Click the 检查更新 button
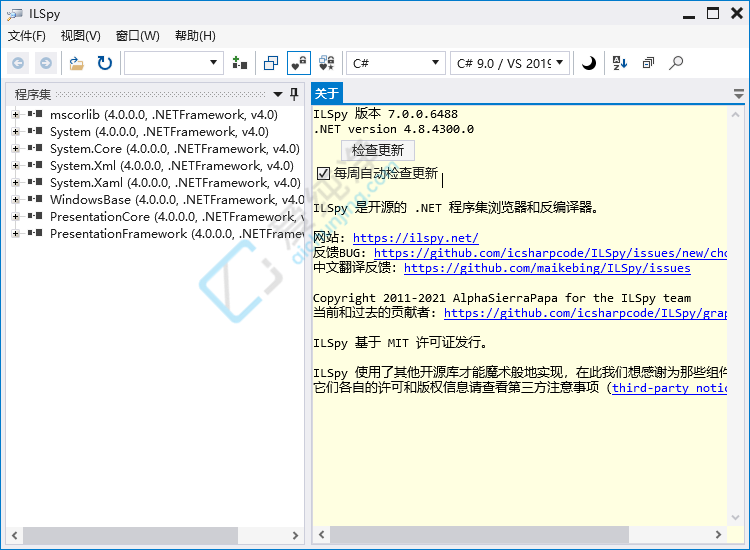The image size is (750, 550). [x=378, y=150]
